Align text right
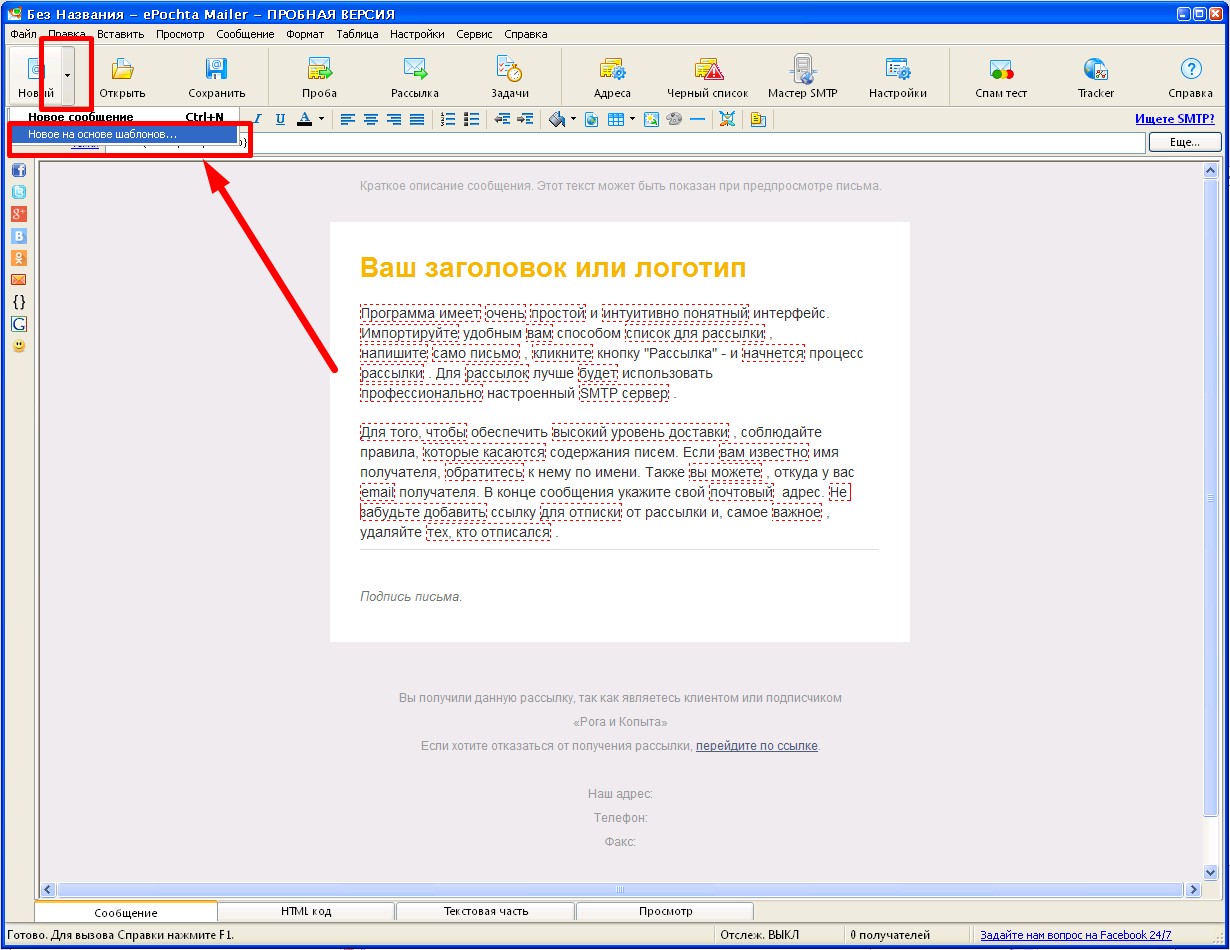This screenshot has width=1230, height=950. tap(393, 119)
